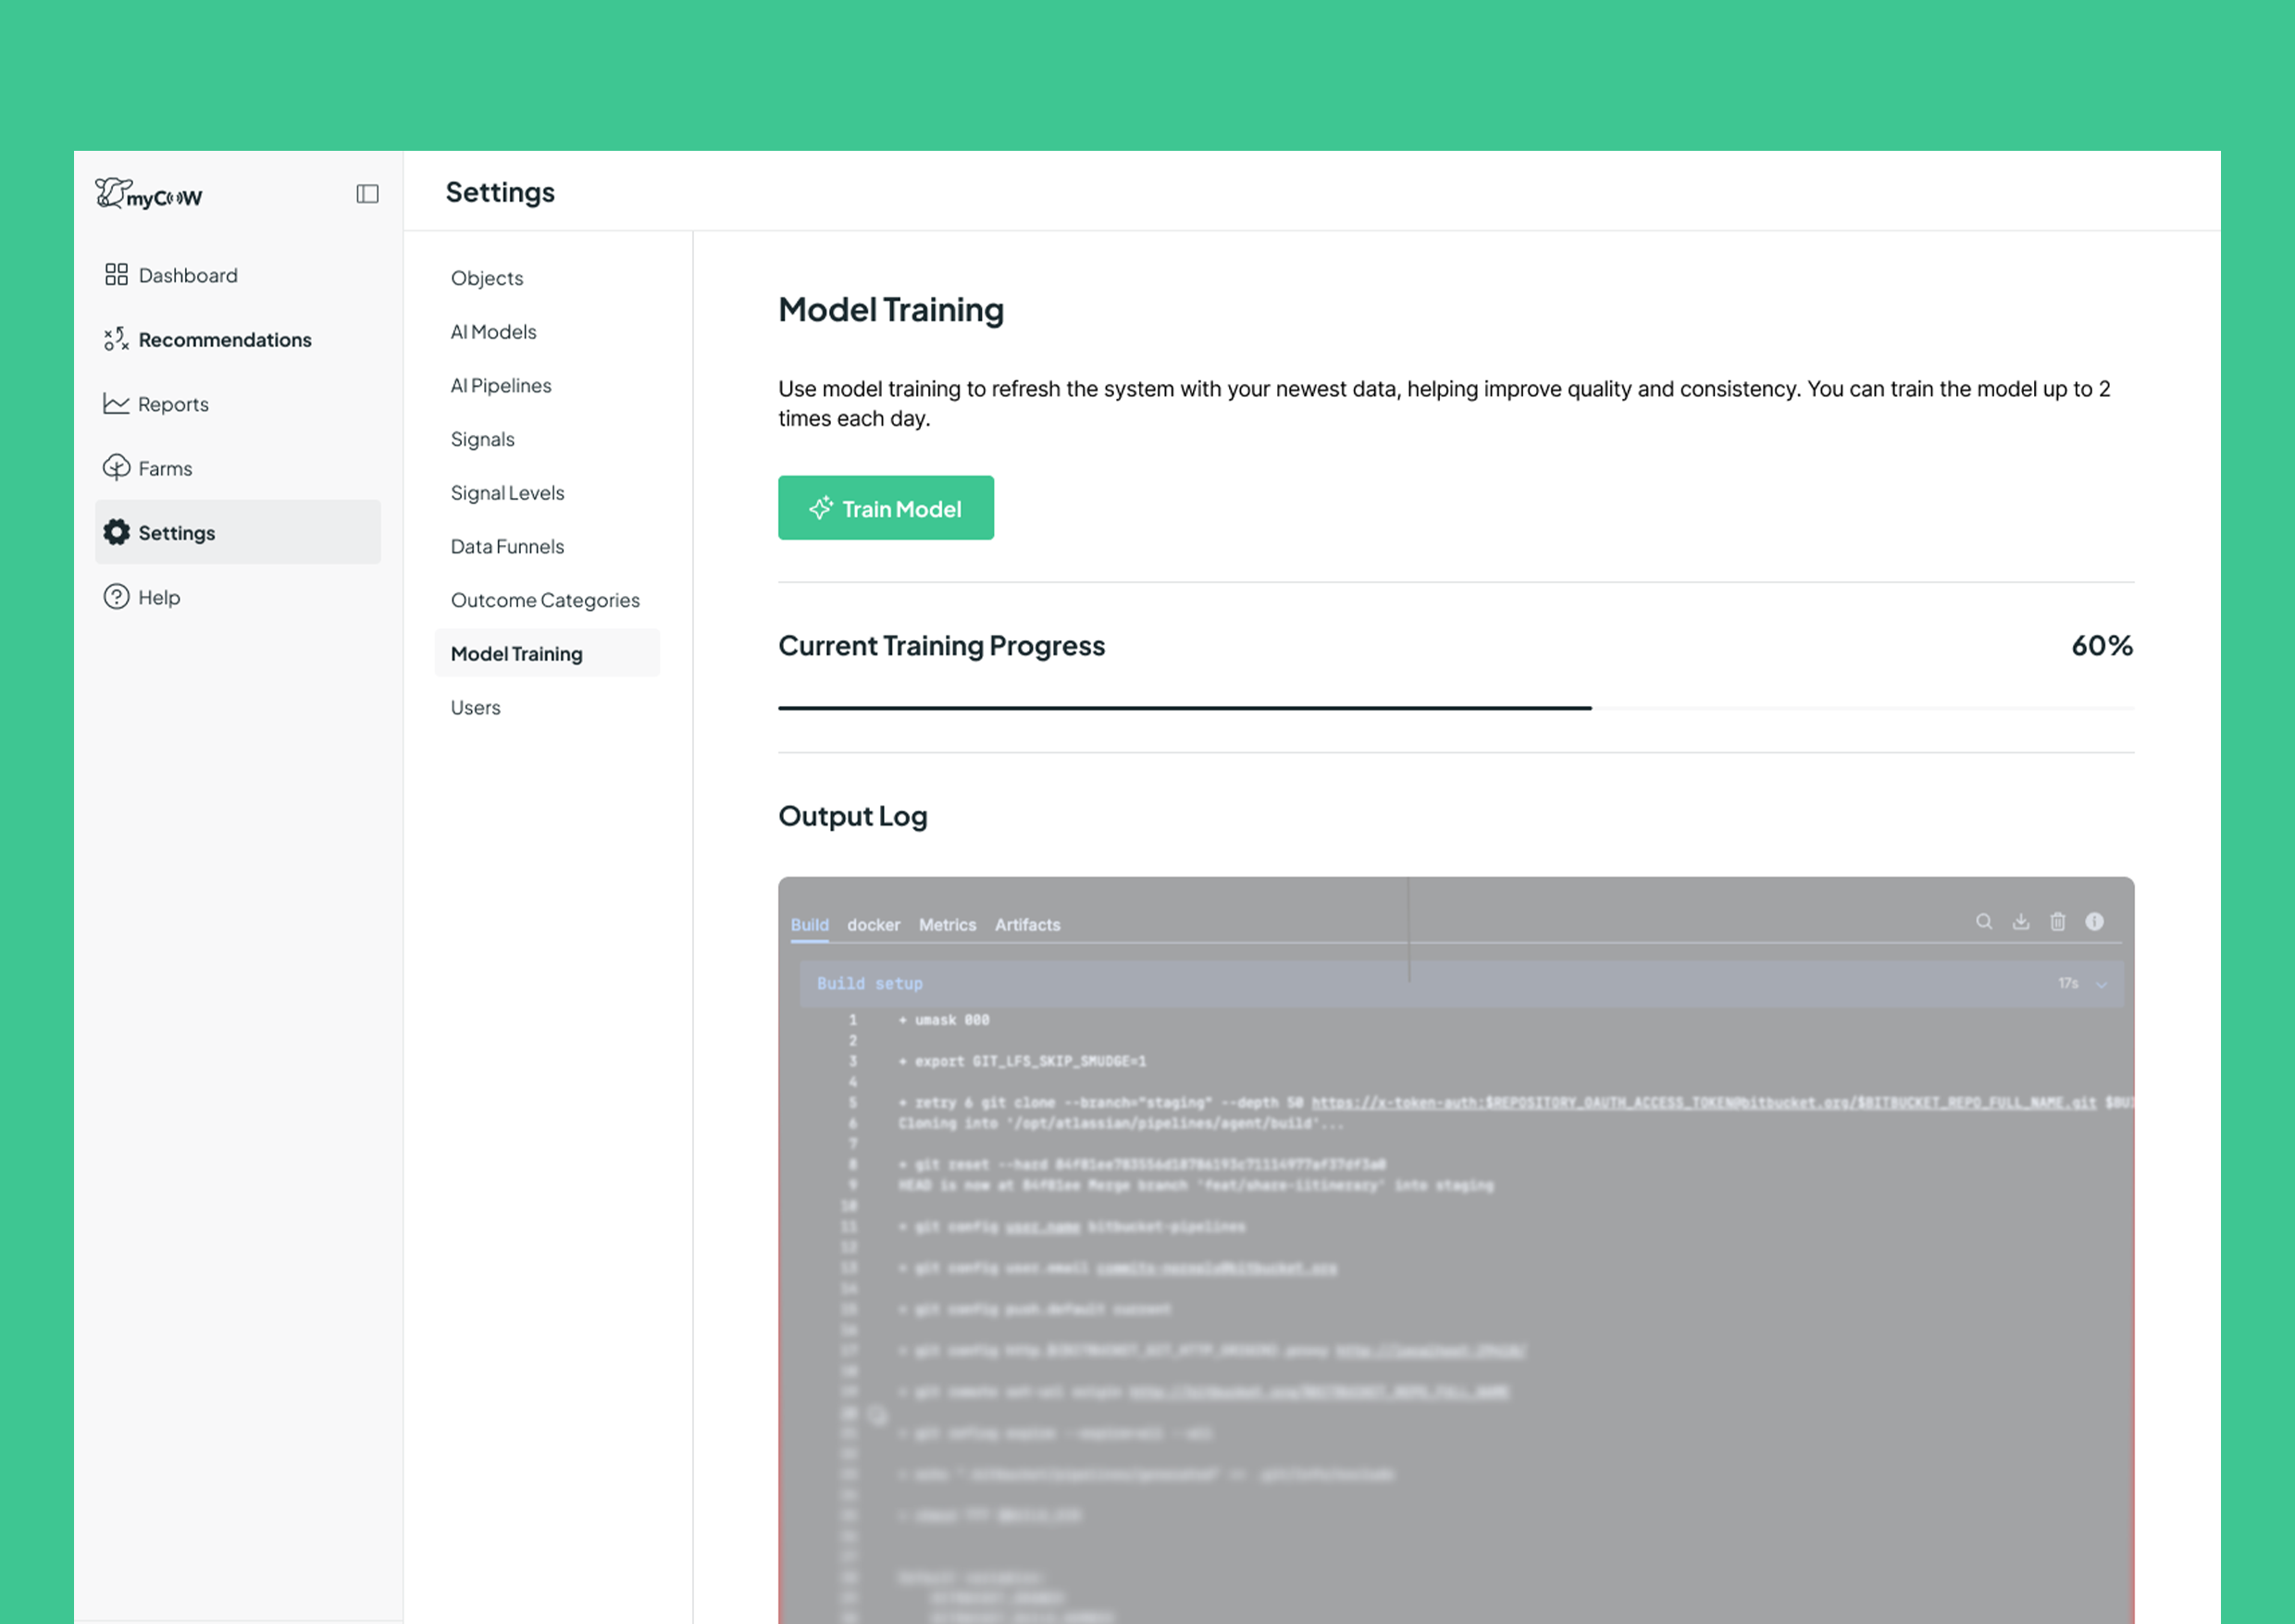This screenshot has width=2295, height=1624.
Task: Click the Model Training heading
Action: pos(891,310)
